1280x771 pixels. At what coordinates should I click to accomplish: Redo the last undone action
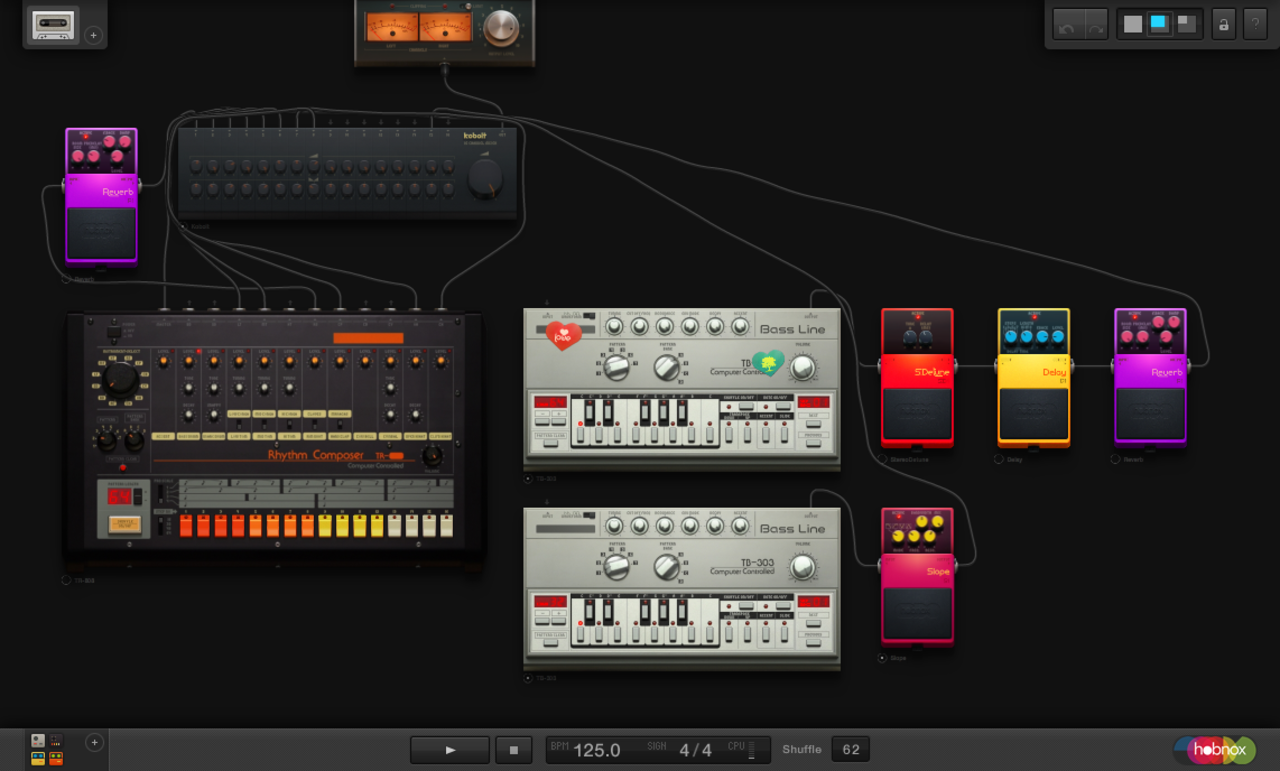pyautogui.click(x=1095, y=25)
